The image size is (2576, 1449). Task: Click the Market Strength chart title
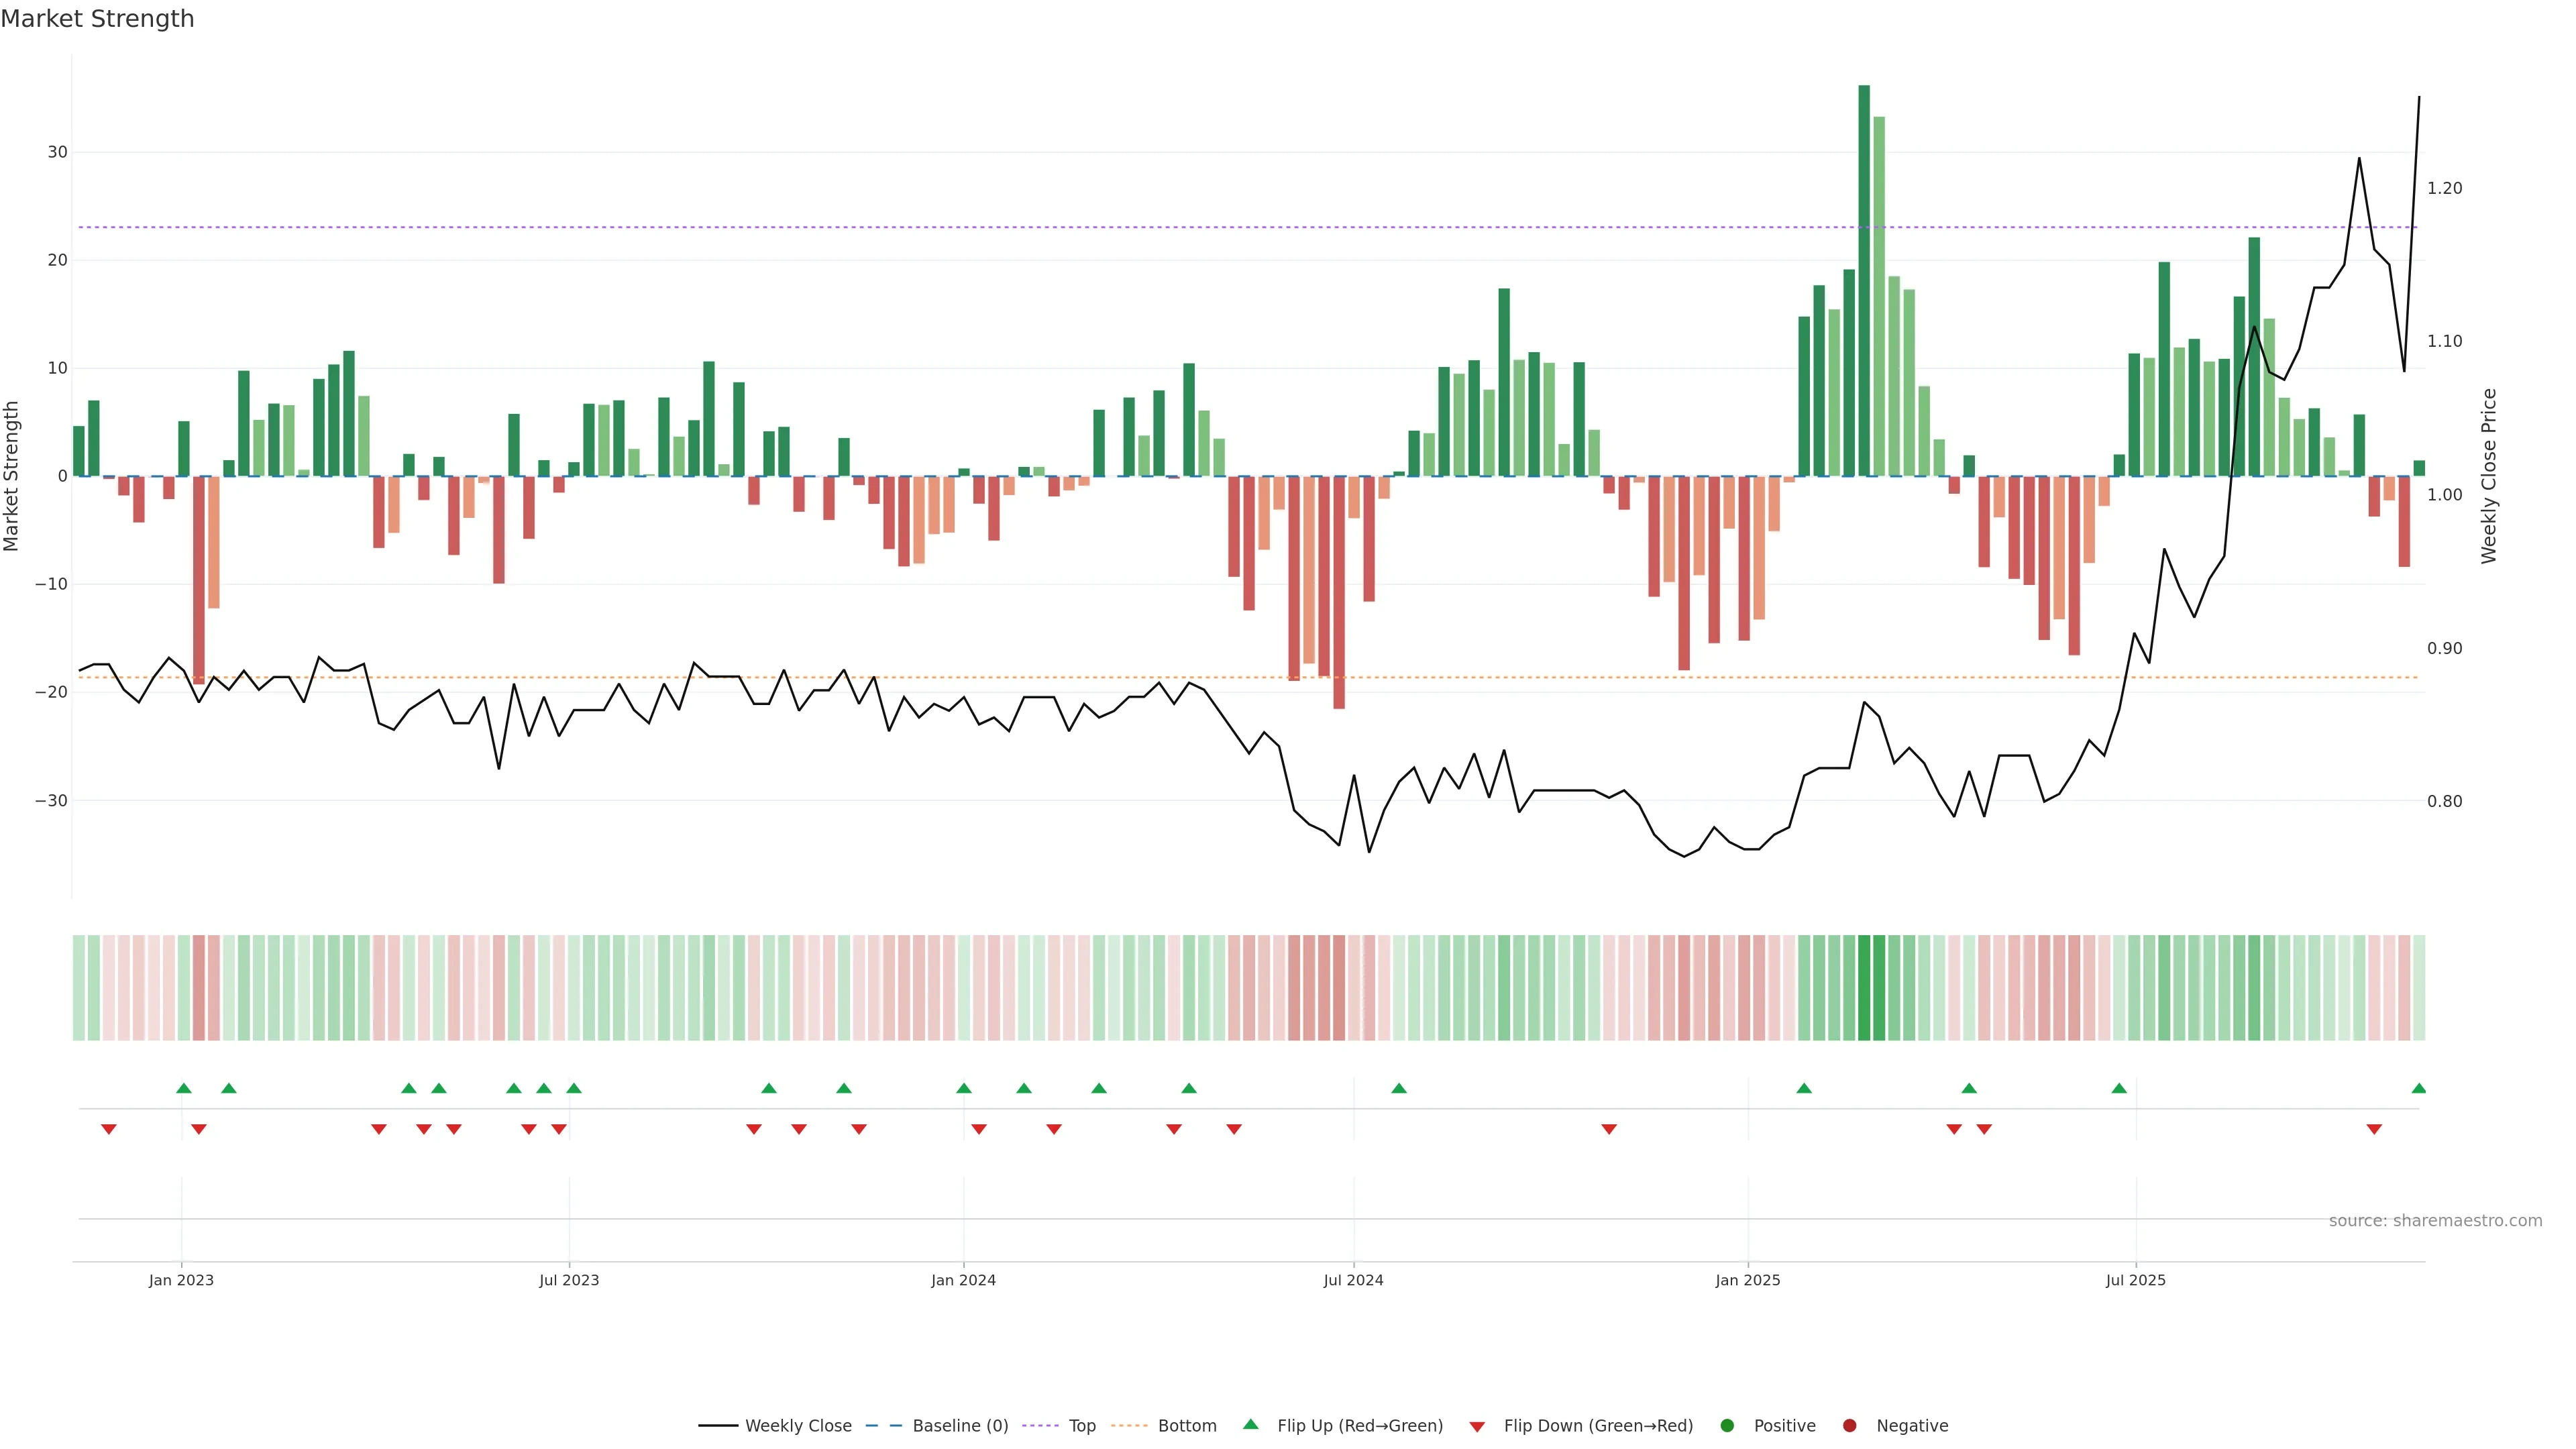coord(97,19)
